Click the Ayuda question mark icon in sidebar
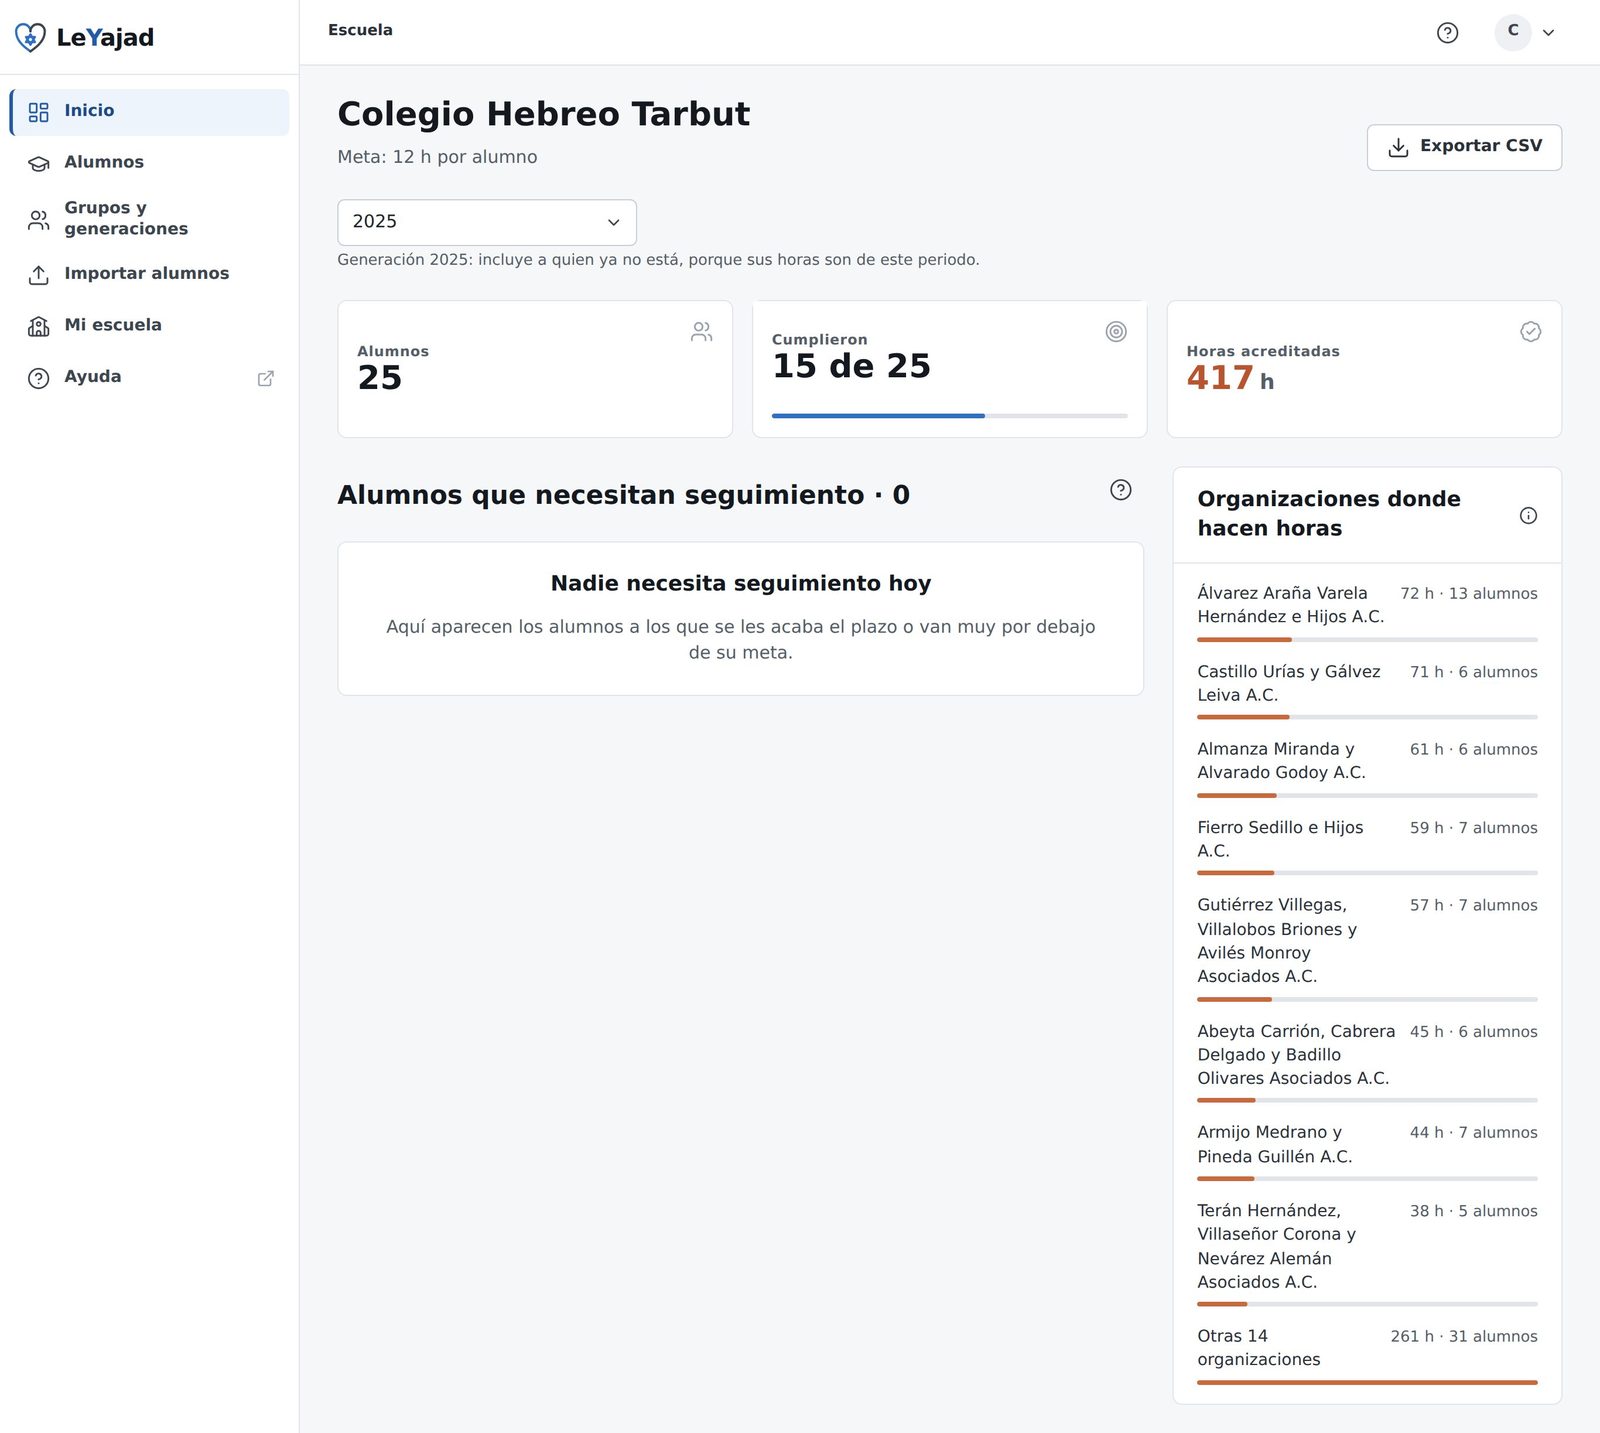Image resolution: width=1600 pixels, height=1433 pixels. (39, 378)
